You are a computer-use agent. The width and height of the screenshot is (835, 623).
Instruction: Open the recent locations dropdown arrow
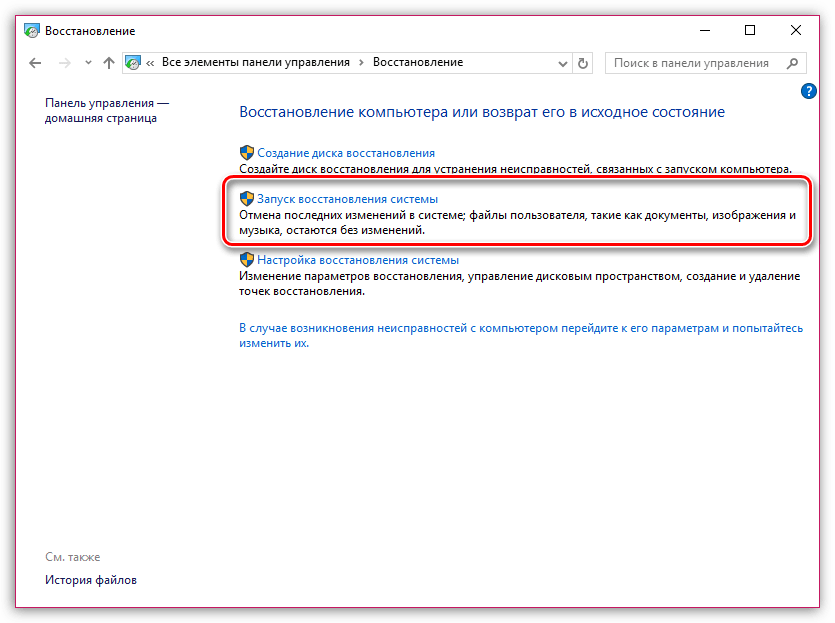[86, 63]
